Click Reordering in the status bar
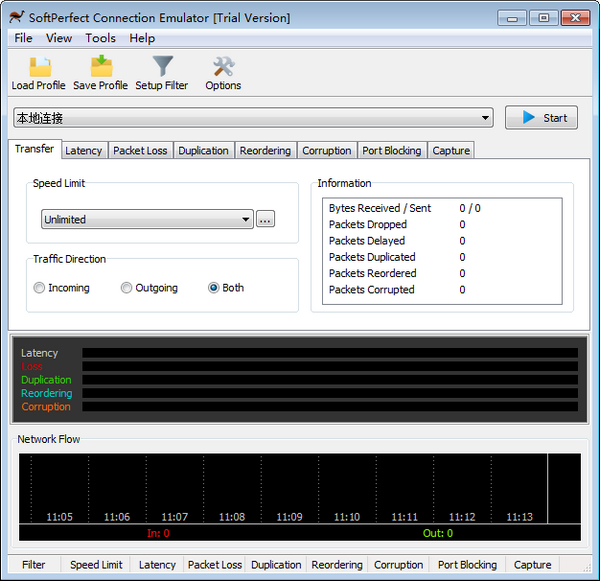600x581 pixels. [337, 565]
